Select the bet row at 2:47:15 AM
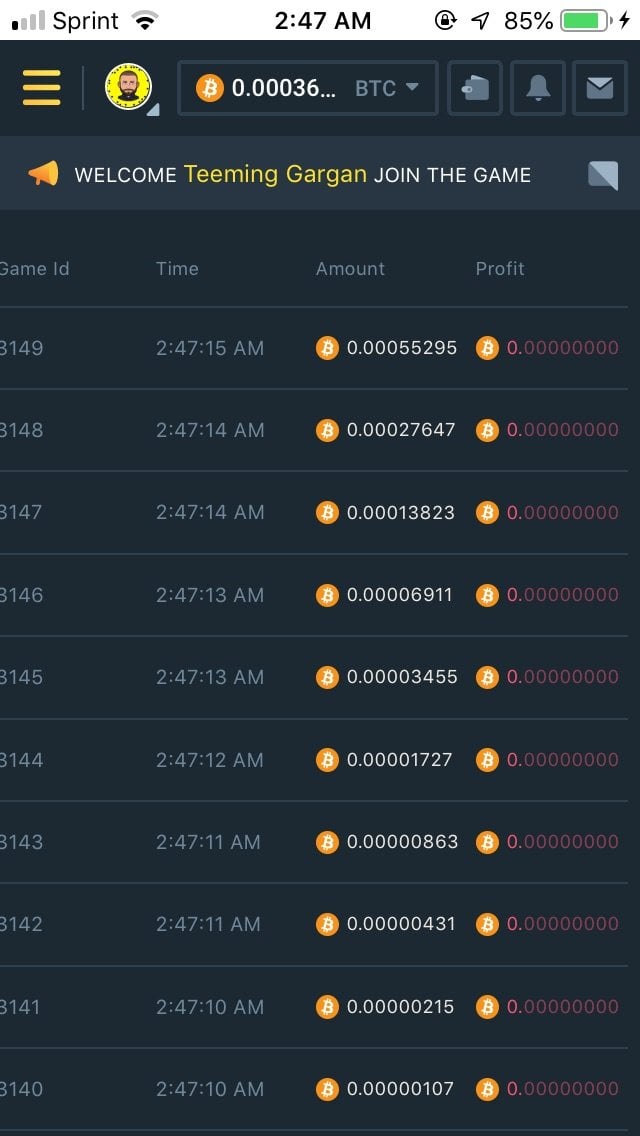 tap(210, 348)
